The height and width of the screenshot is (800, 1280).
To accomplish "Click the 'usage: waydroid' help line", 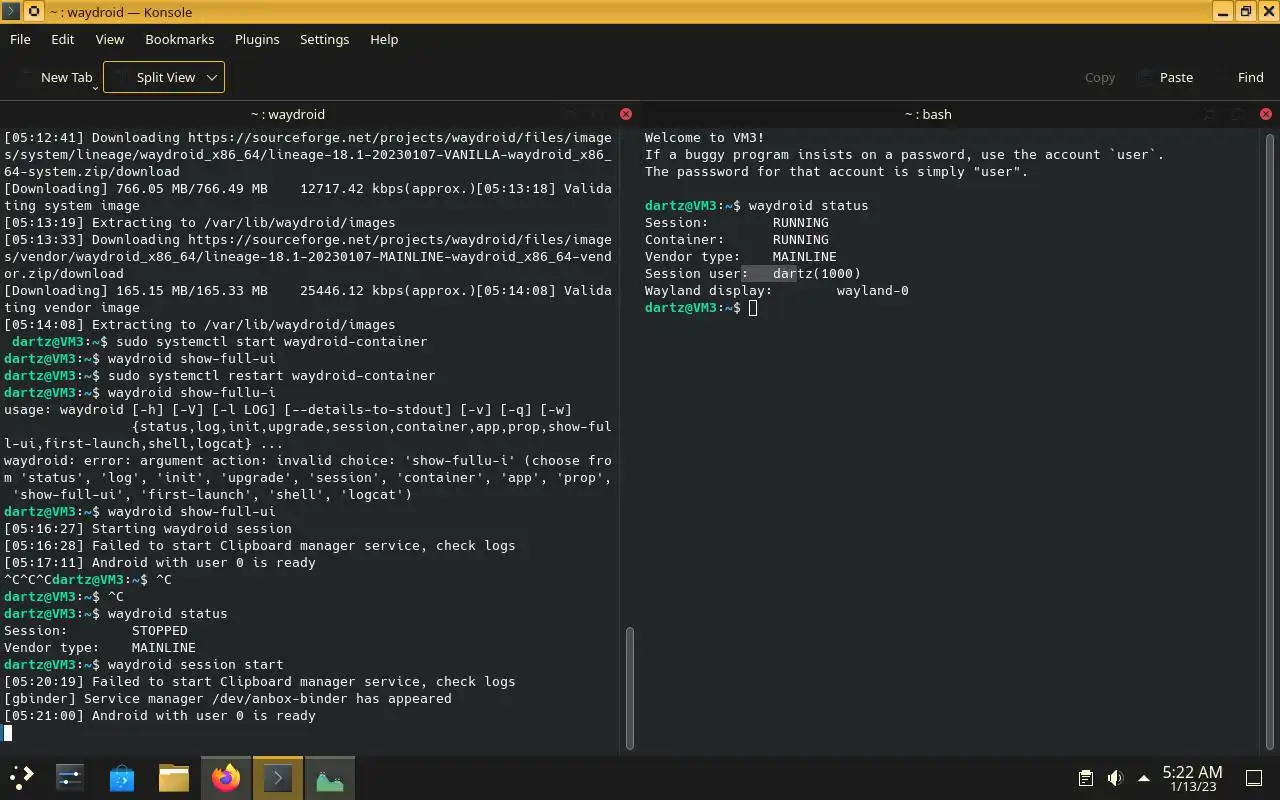I will pyautogui.click(x=288, y=409).
